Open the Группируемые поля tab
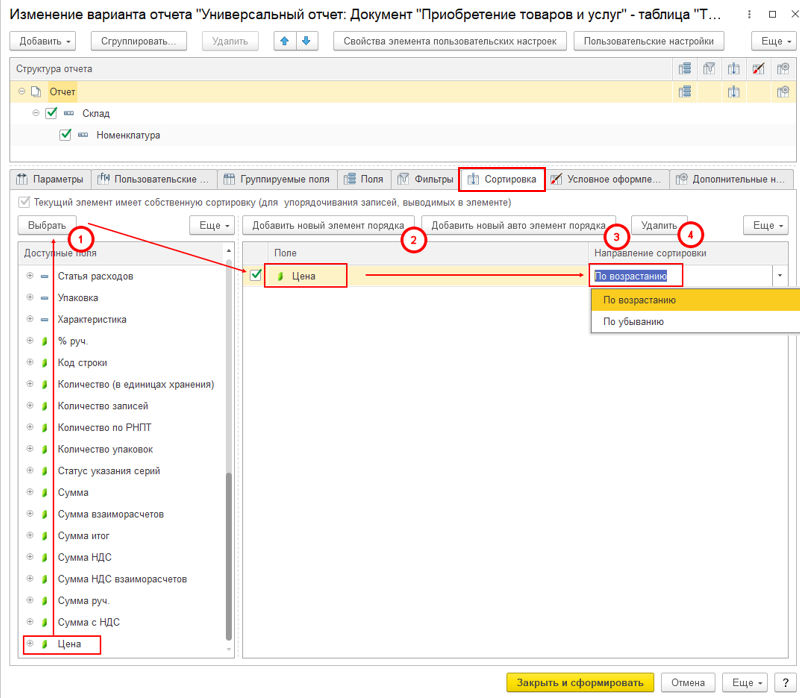 275,180
